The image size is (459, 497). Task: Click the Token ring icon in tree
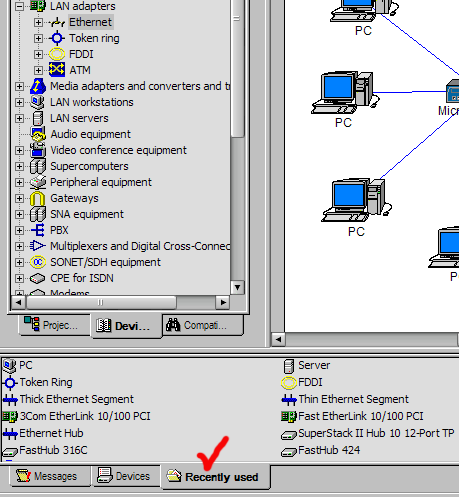click(x=57, y=38)
